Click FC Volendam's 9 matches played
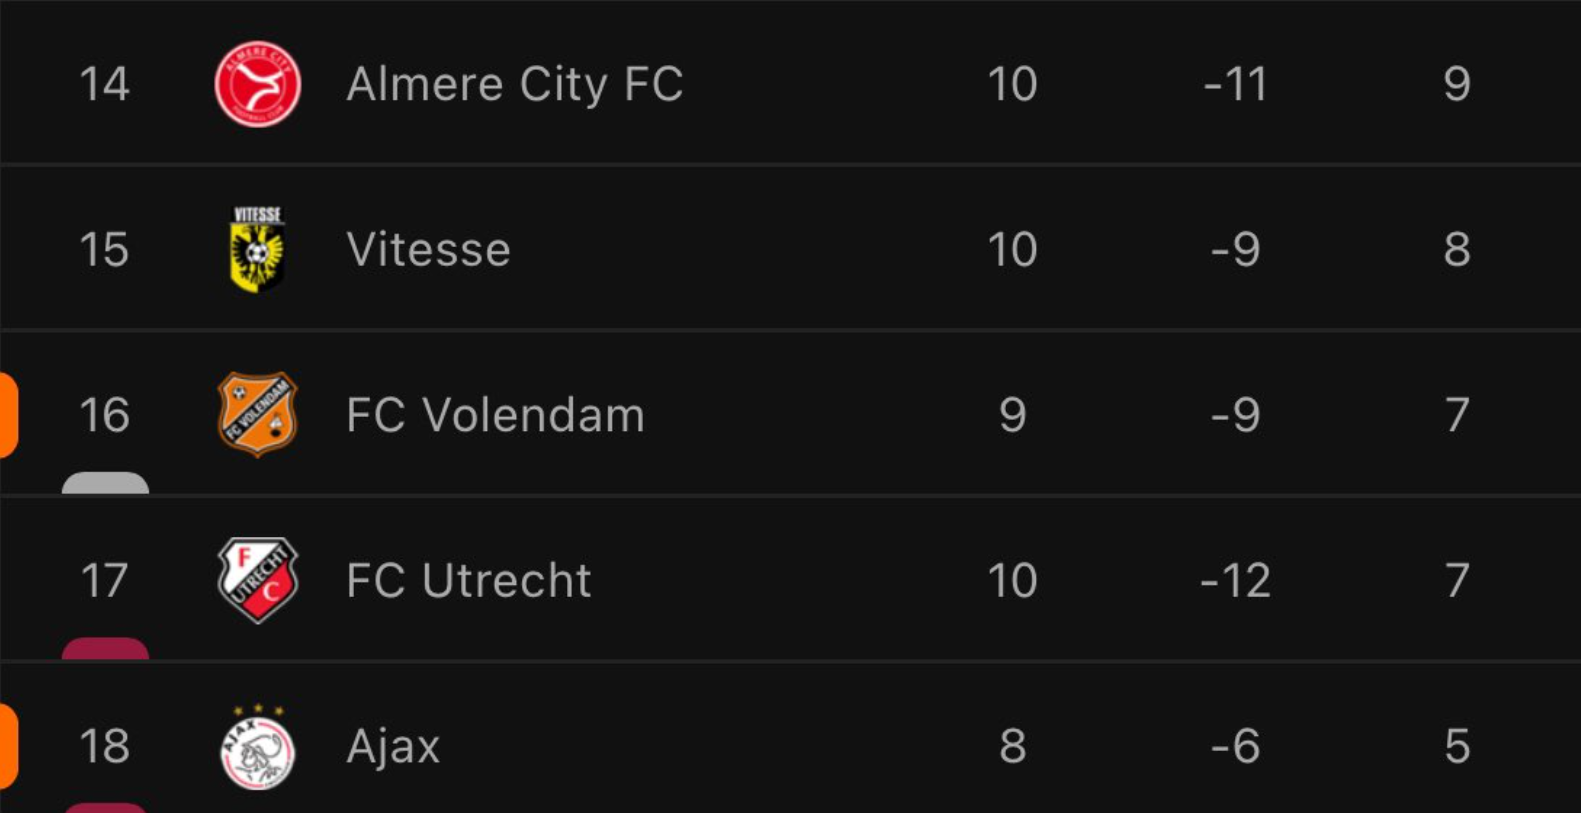Screen dimensions: 1581x813 [x=1012, y=415]
